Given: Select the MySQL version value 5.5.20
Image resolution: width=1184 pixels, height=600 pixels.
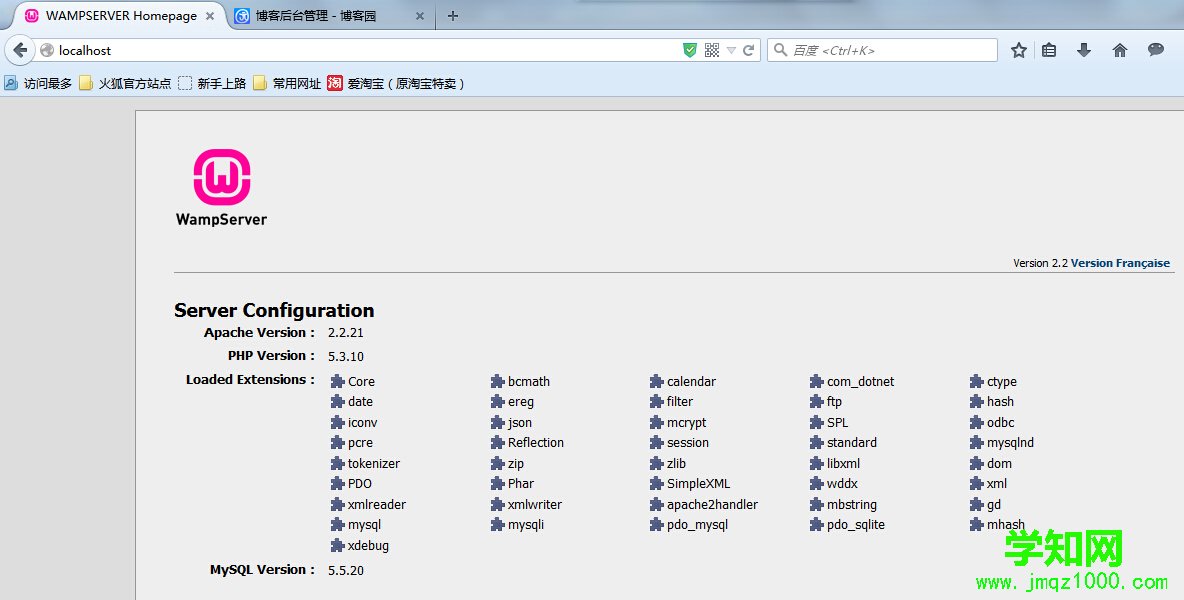Looking at the screenshot, I should (346, 571).
